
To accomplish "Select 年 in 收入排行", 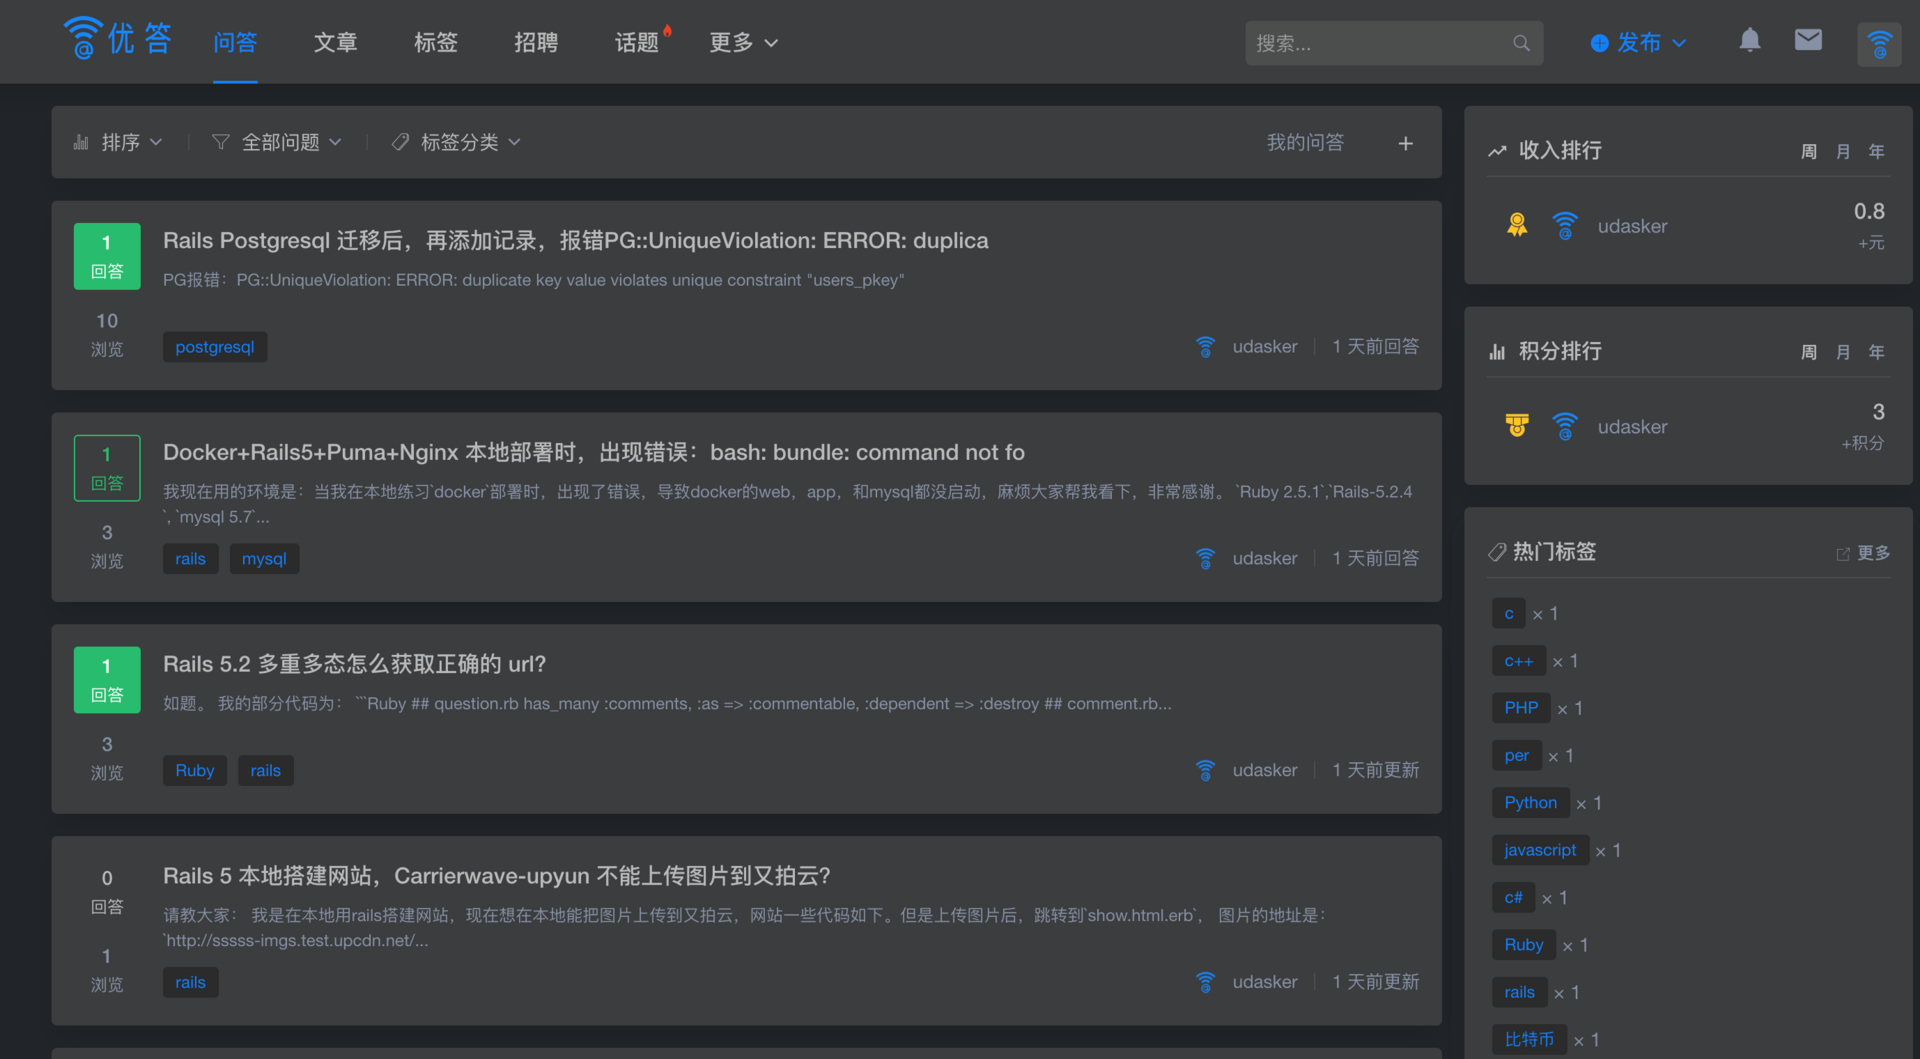I will [1876, 152].
